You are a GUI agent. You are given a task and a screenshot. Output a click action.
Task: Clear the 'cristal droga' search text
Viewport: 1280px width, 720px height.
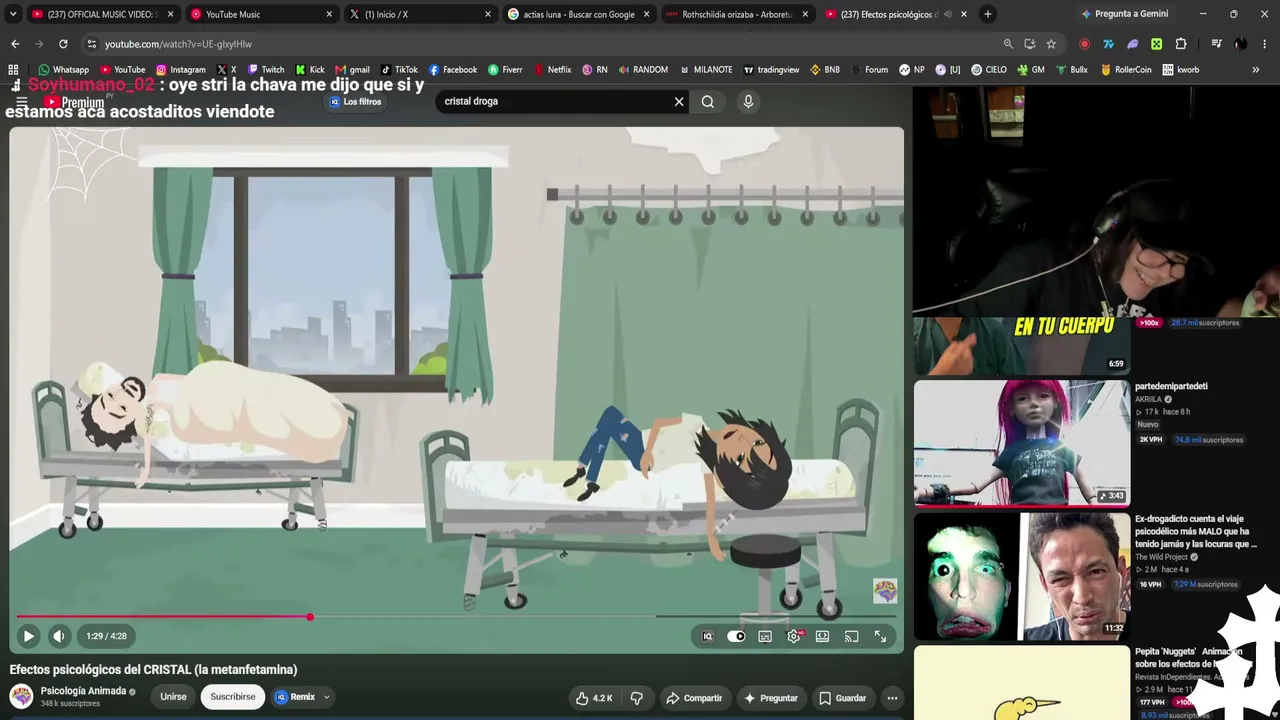click(x=679, y=101)
